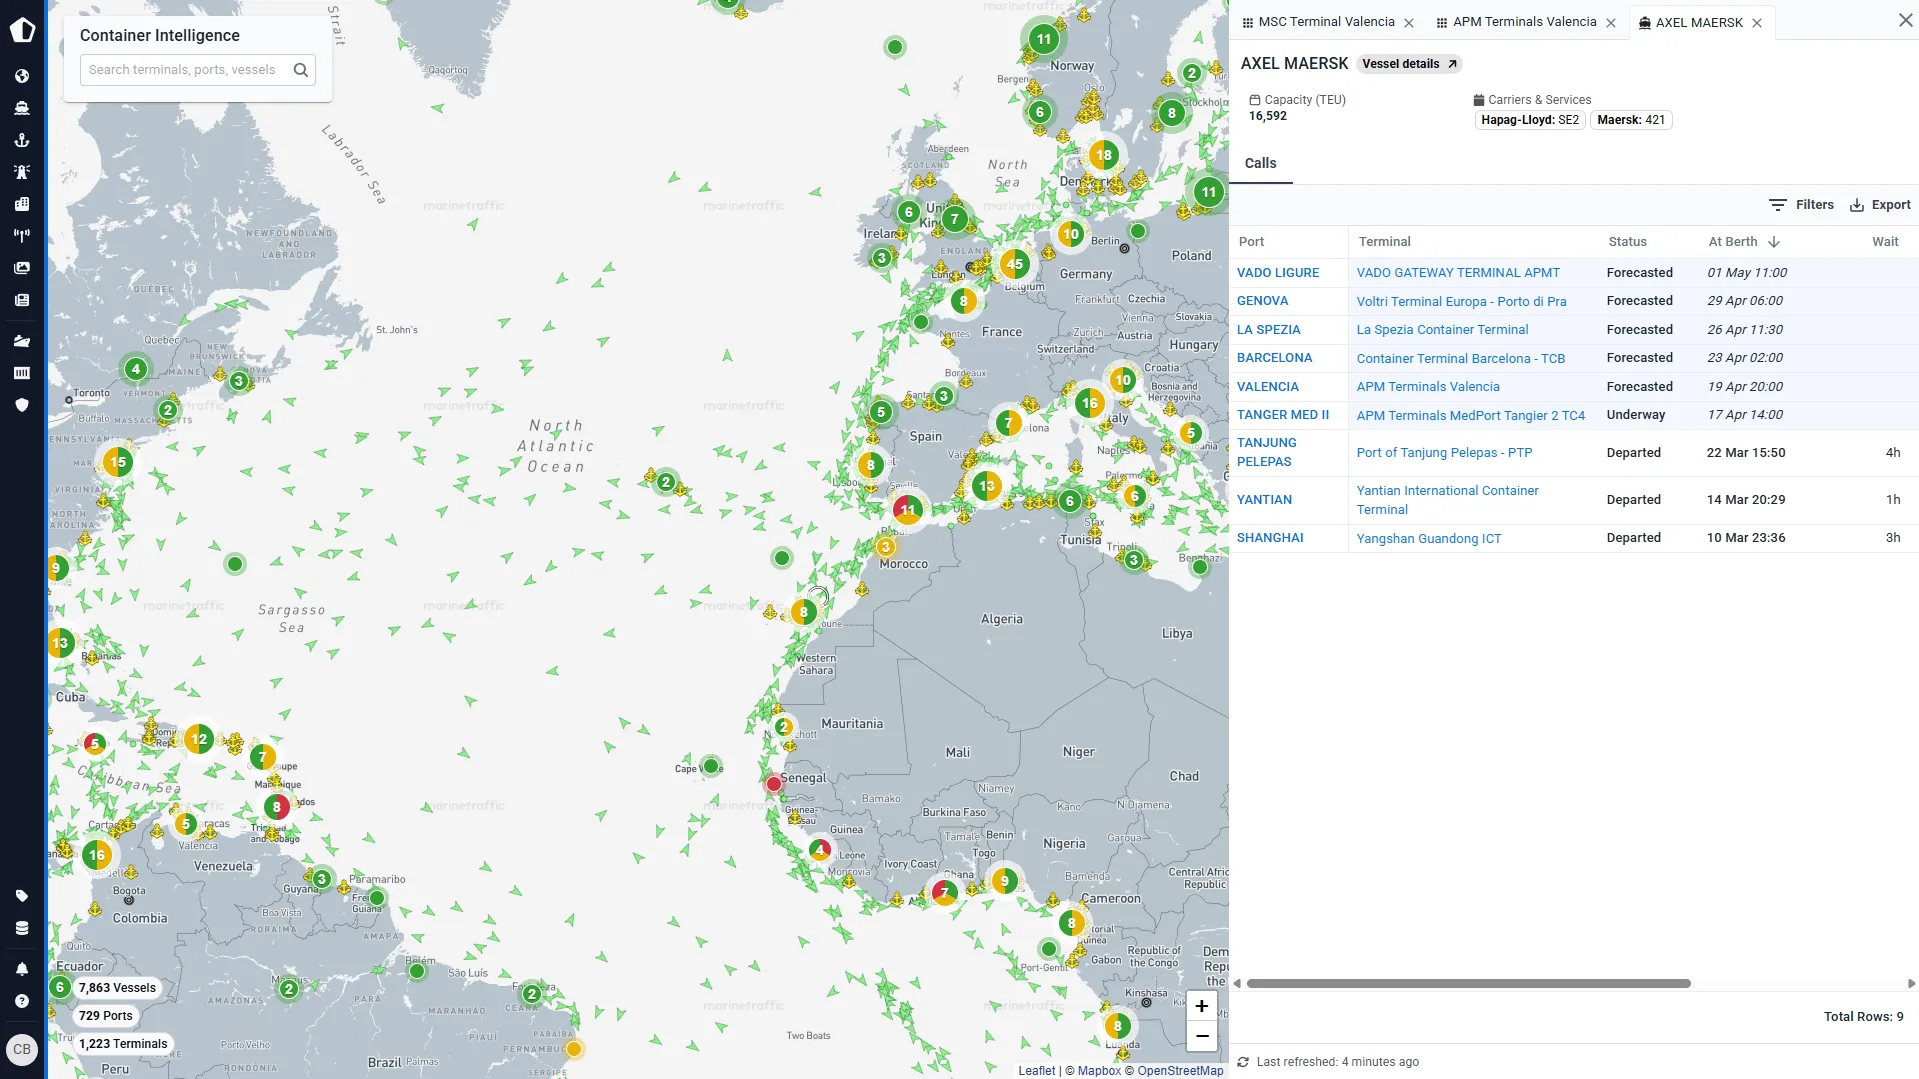1919x1079 pixels.
Task: Open BARCELONA port link
Action: 1274,358
